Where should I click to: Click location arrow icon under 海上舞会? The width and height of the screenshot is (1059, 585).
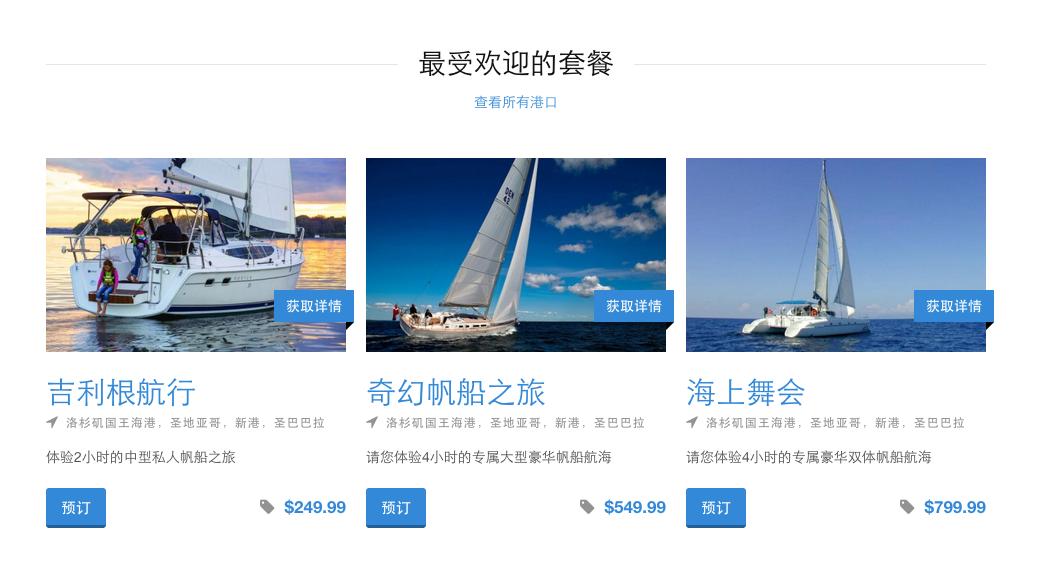coord(692,423)
